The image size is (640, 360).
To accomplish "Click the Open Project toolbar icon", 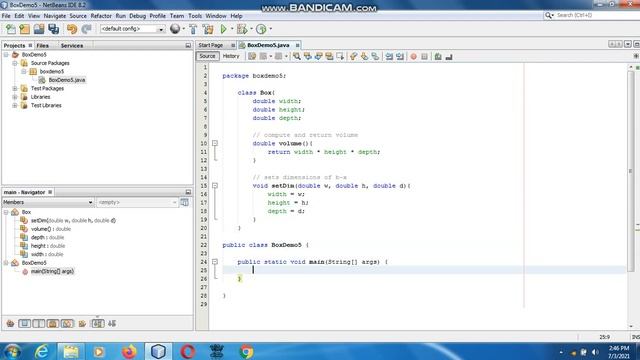I will [x=39, y=29].
